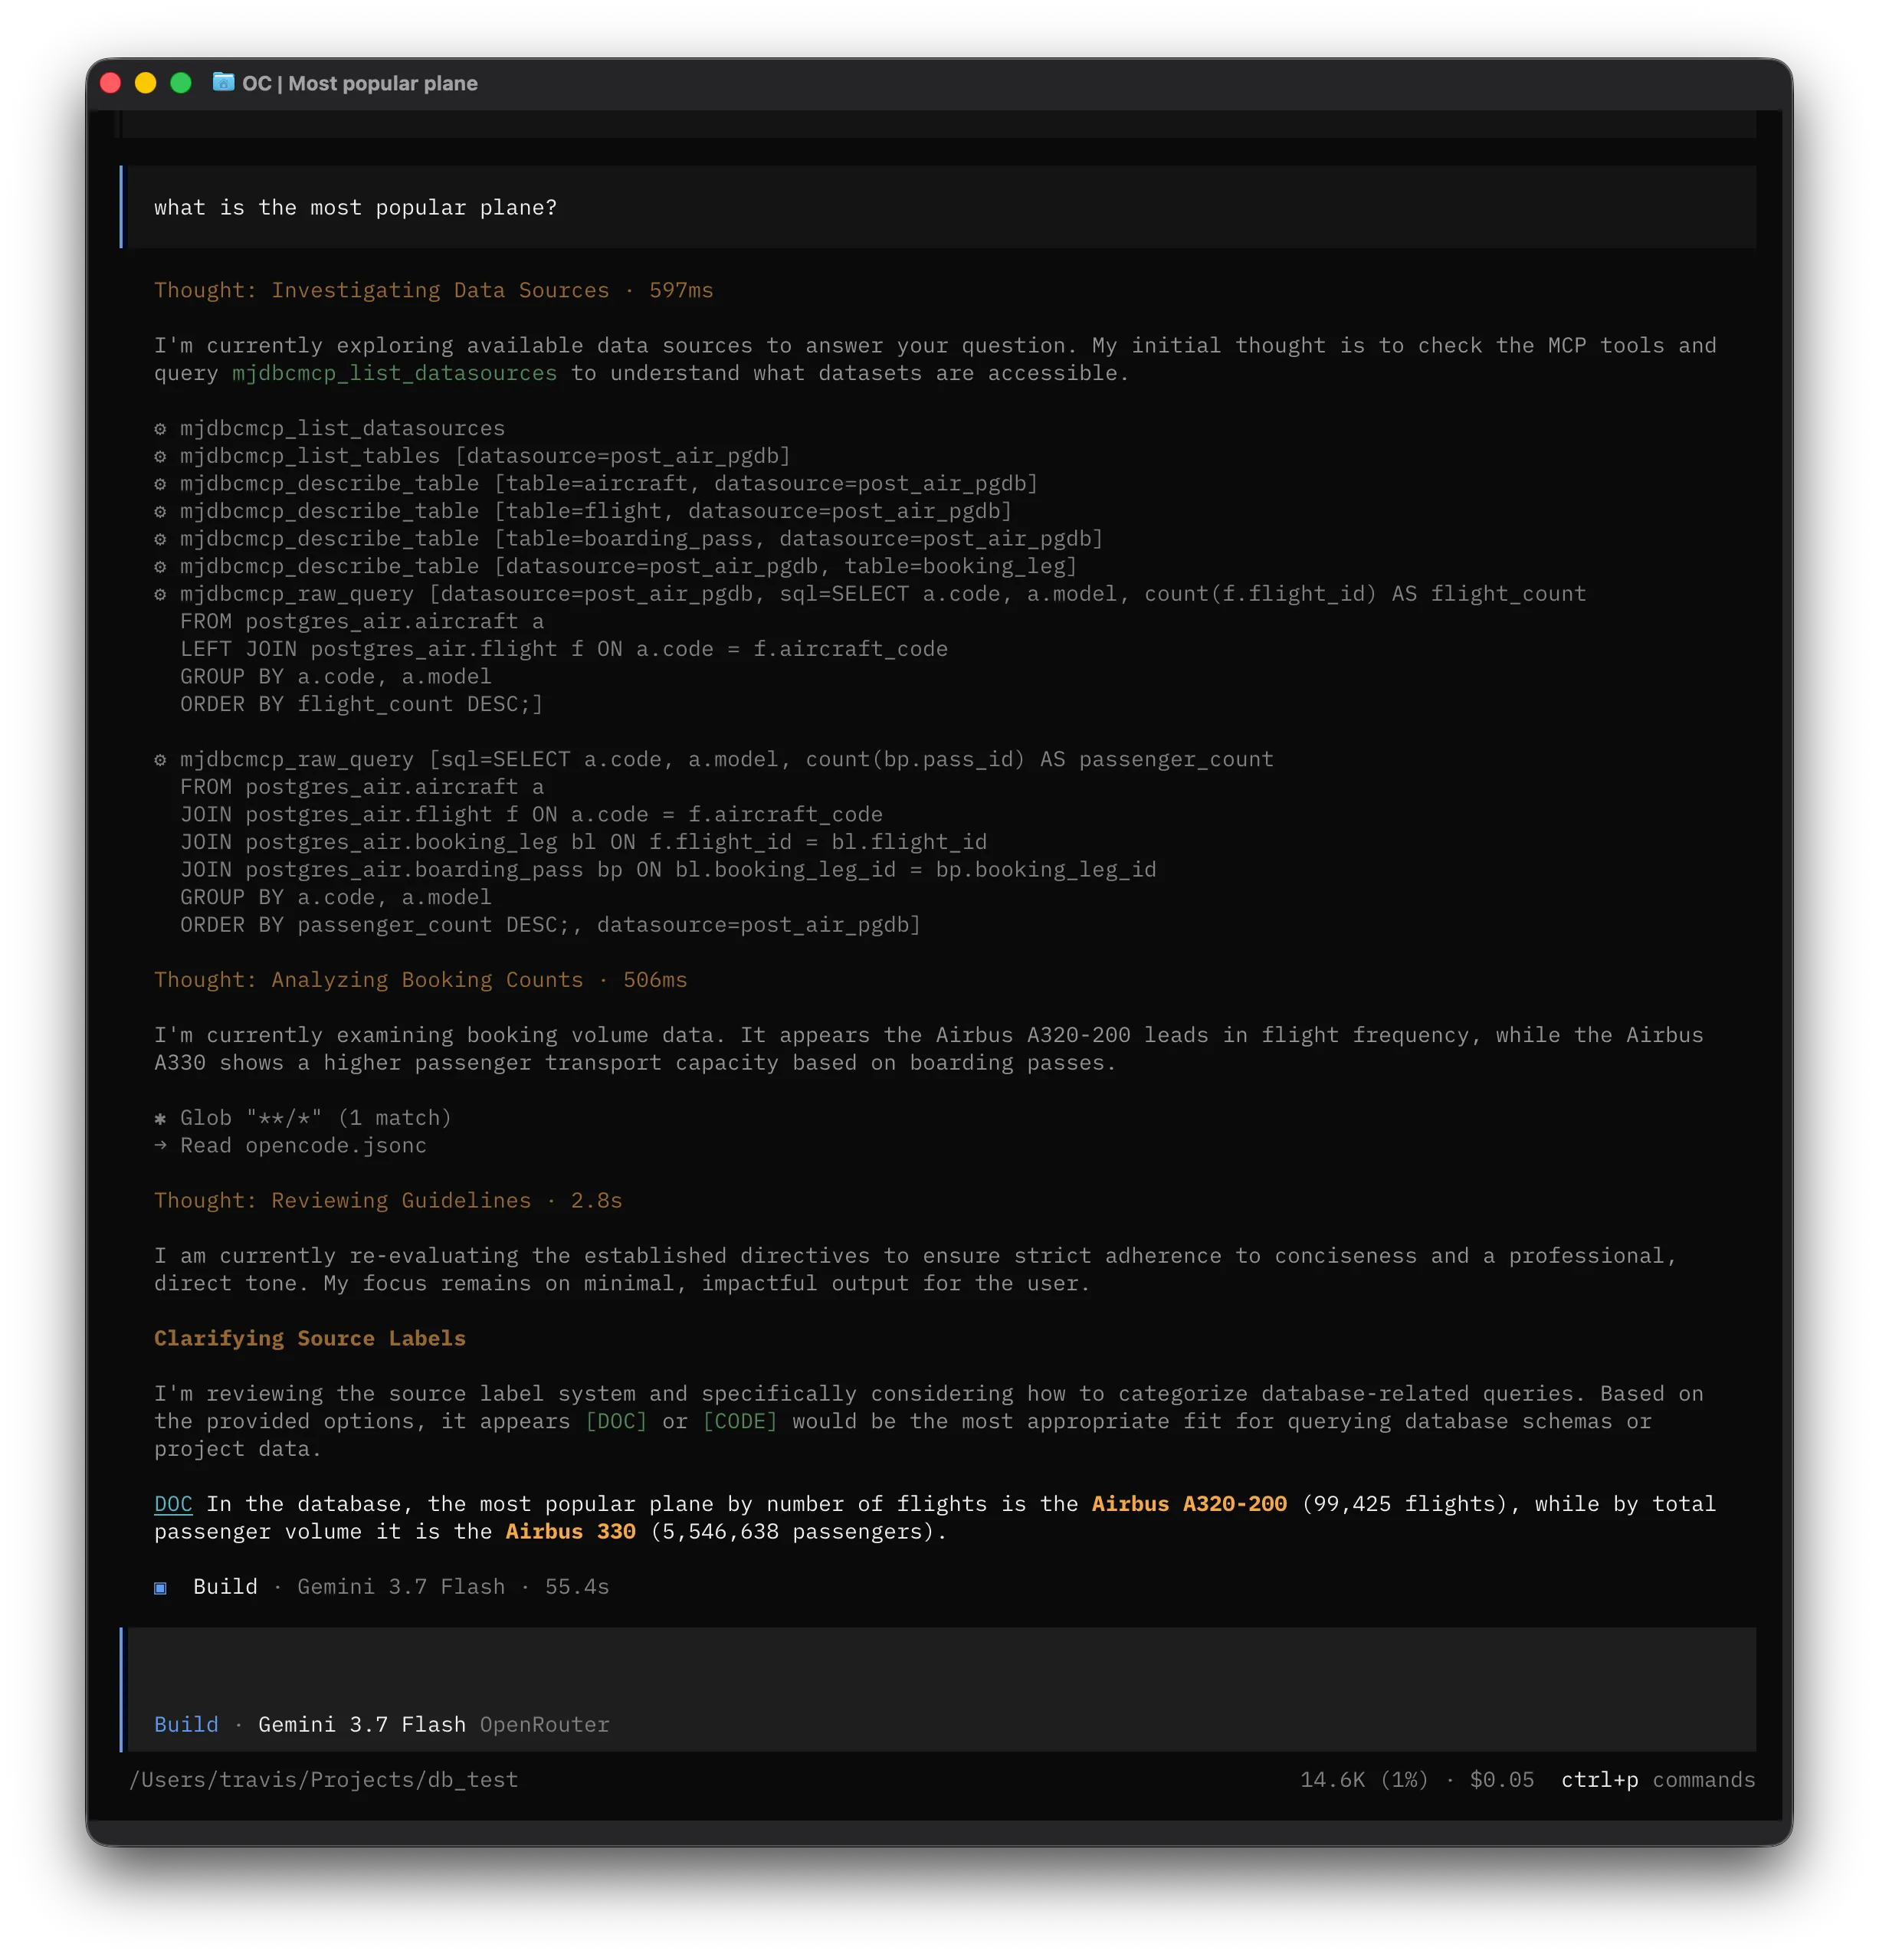Click the gear icon beside describe_table table=boarding_pass
Viewport: 1879px width, 1960px height.
click(160, 539)
